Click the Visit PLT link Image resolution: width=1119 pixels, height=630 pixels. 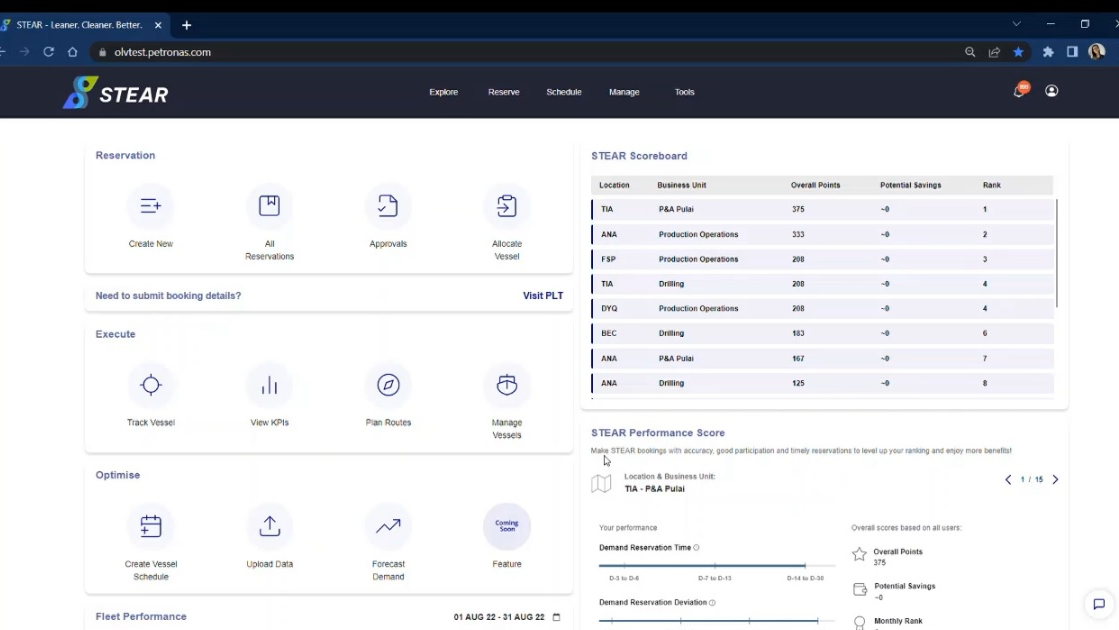[543, 295]
